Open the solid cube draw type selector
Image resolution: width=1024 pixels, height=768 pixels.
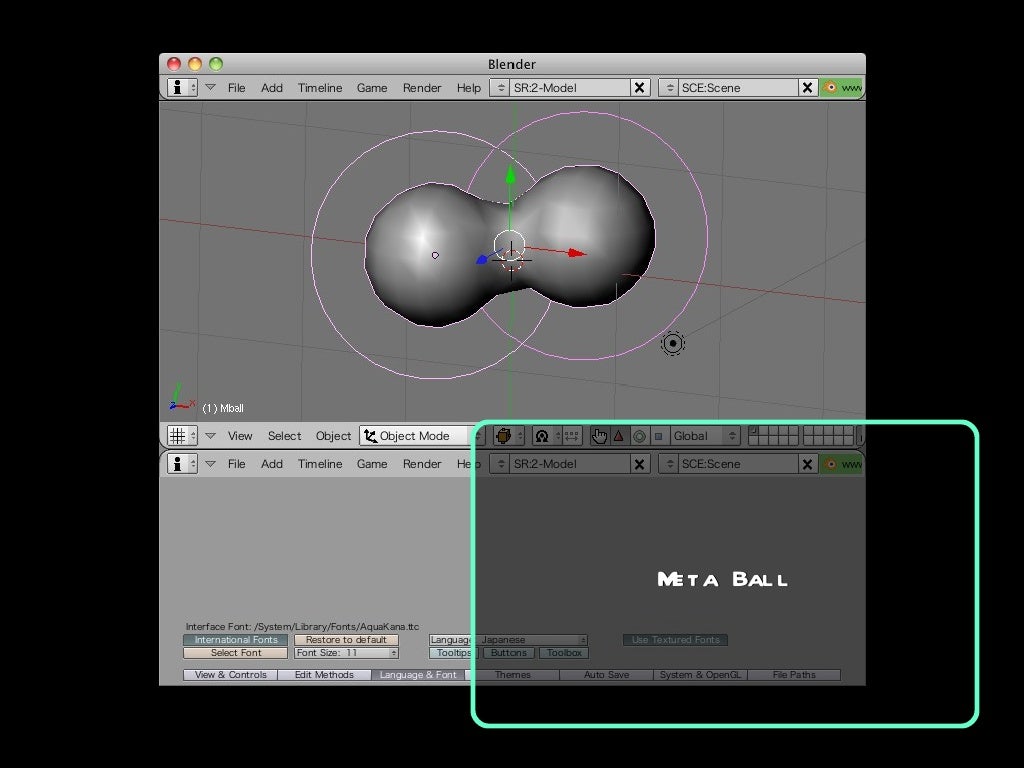click(x=509, y=436)
